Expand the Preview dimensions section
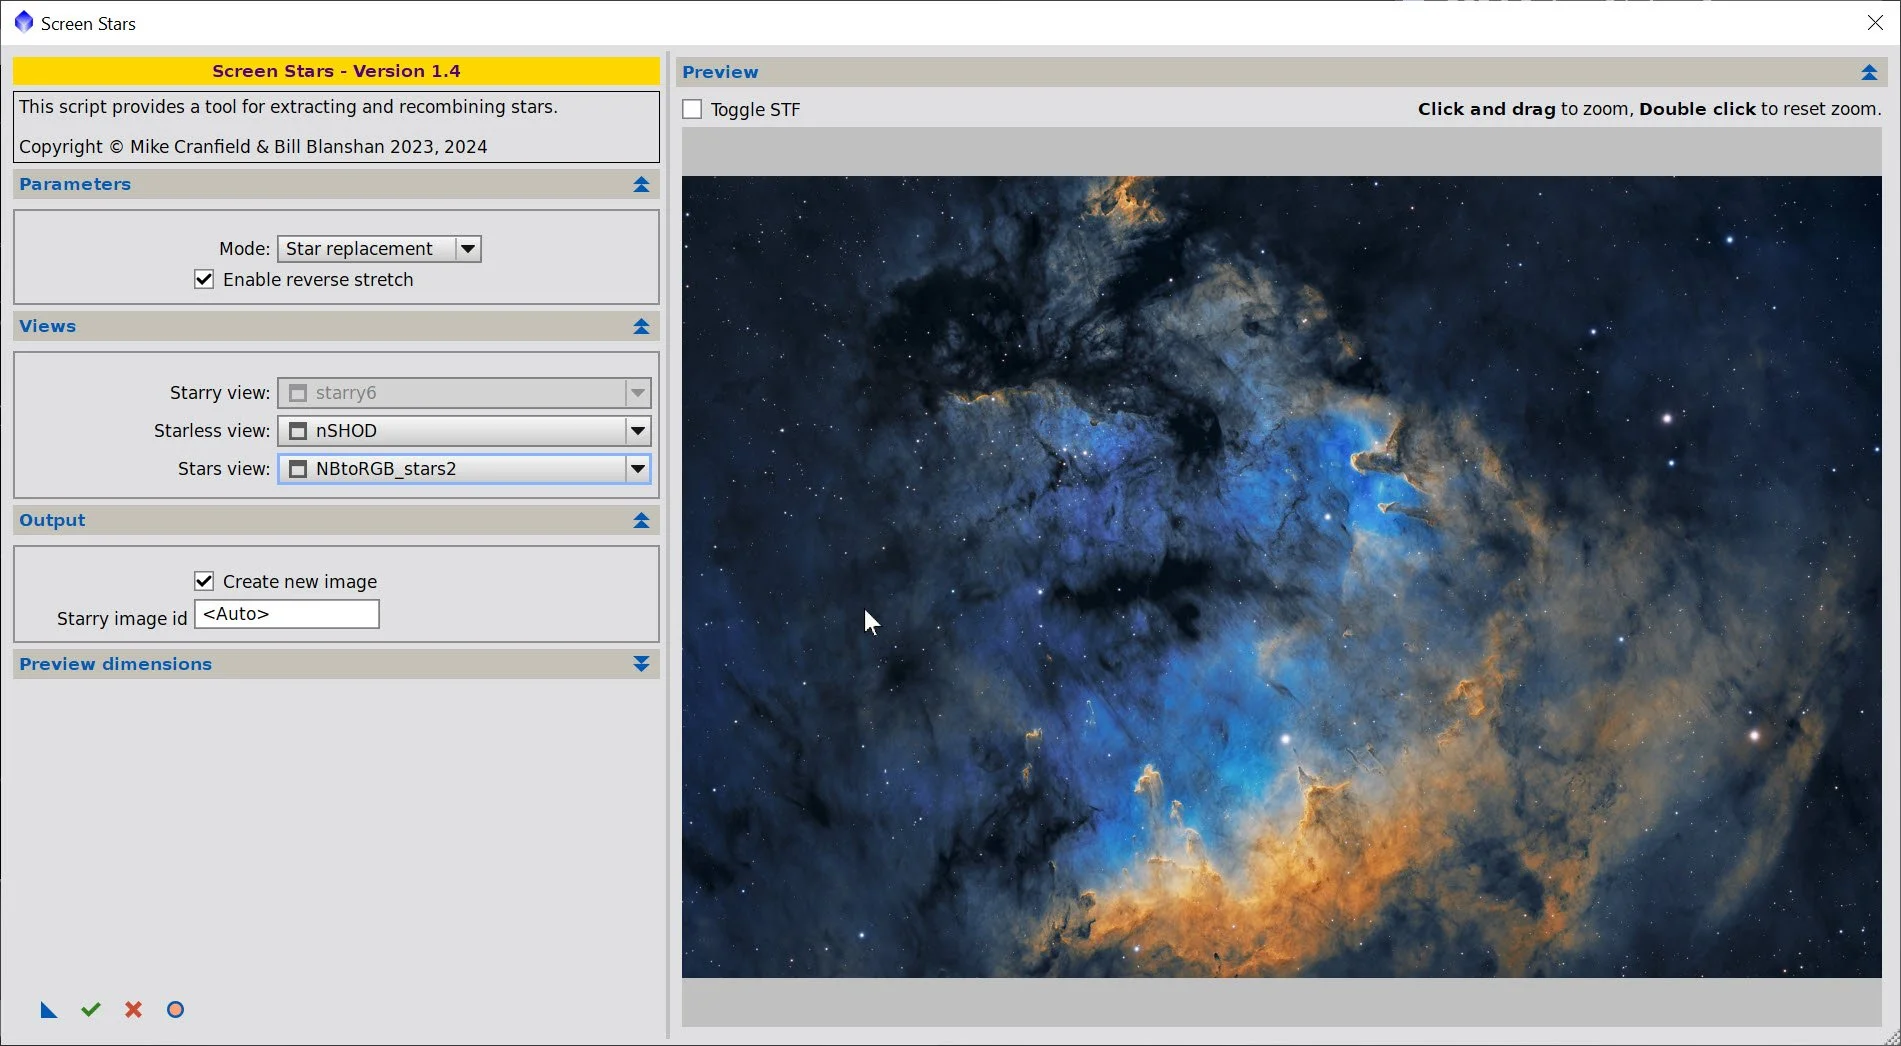This screenshot has width=1901, height=1046. (x=641, y=665)
